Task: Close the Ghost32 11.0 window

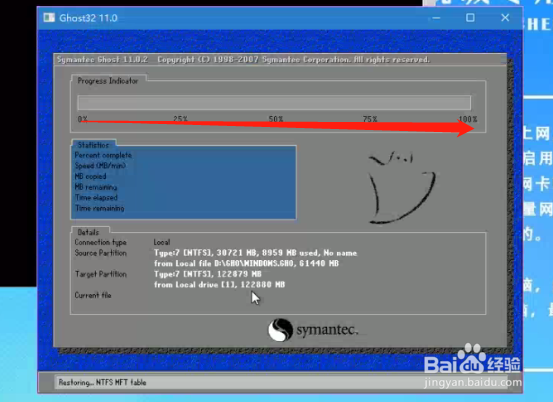Action: pyautogui.click(x=505, y=18)
